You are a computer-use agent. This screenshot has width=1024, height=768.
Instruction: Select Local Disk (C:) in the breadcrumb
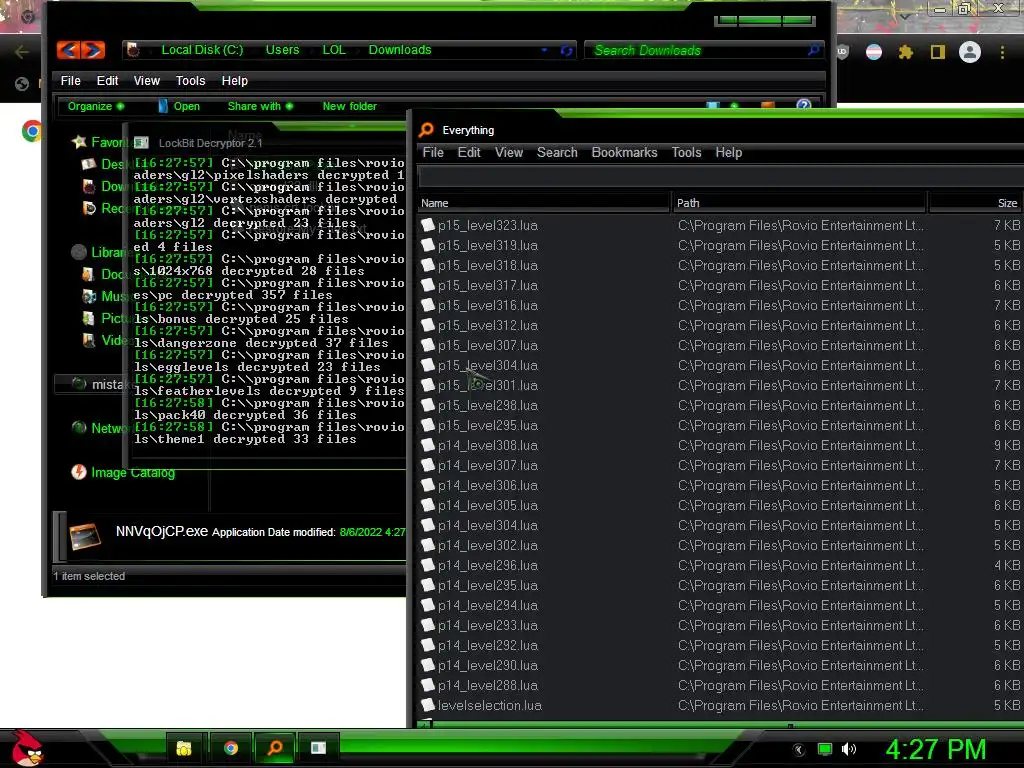[x=202, y=50]
